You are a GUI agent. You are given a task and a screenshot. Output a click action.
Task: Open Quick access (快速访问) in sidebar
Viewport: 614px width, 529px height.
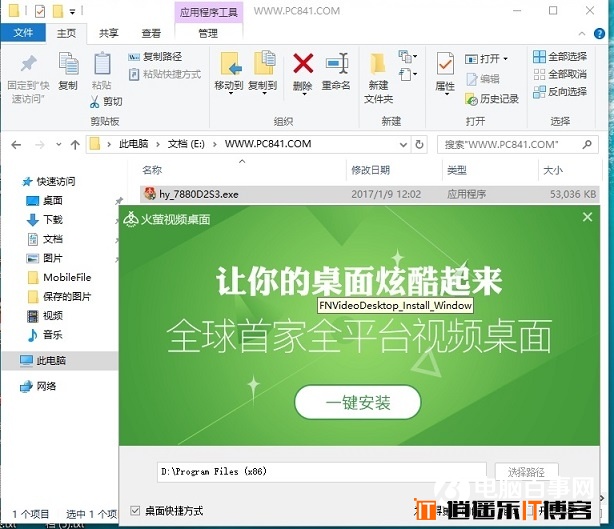click(x=49, y=181)
